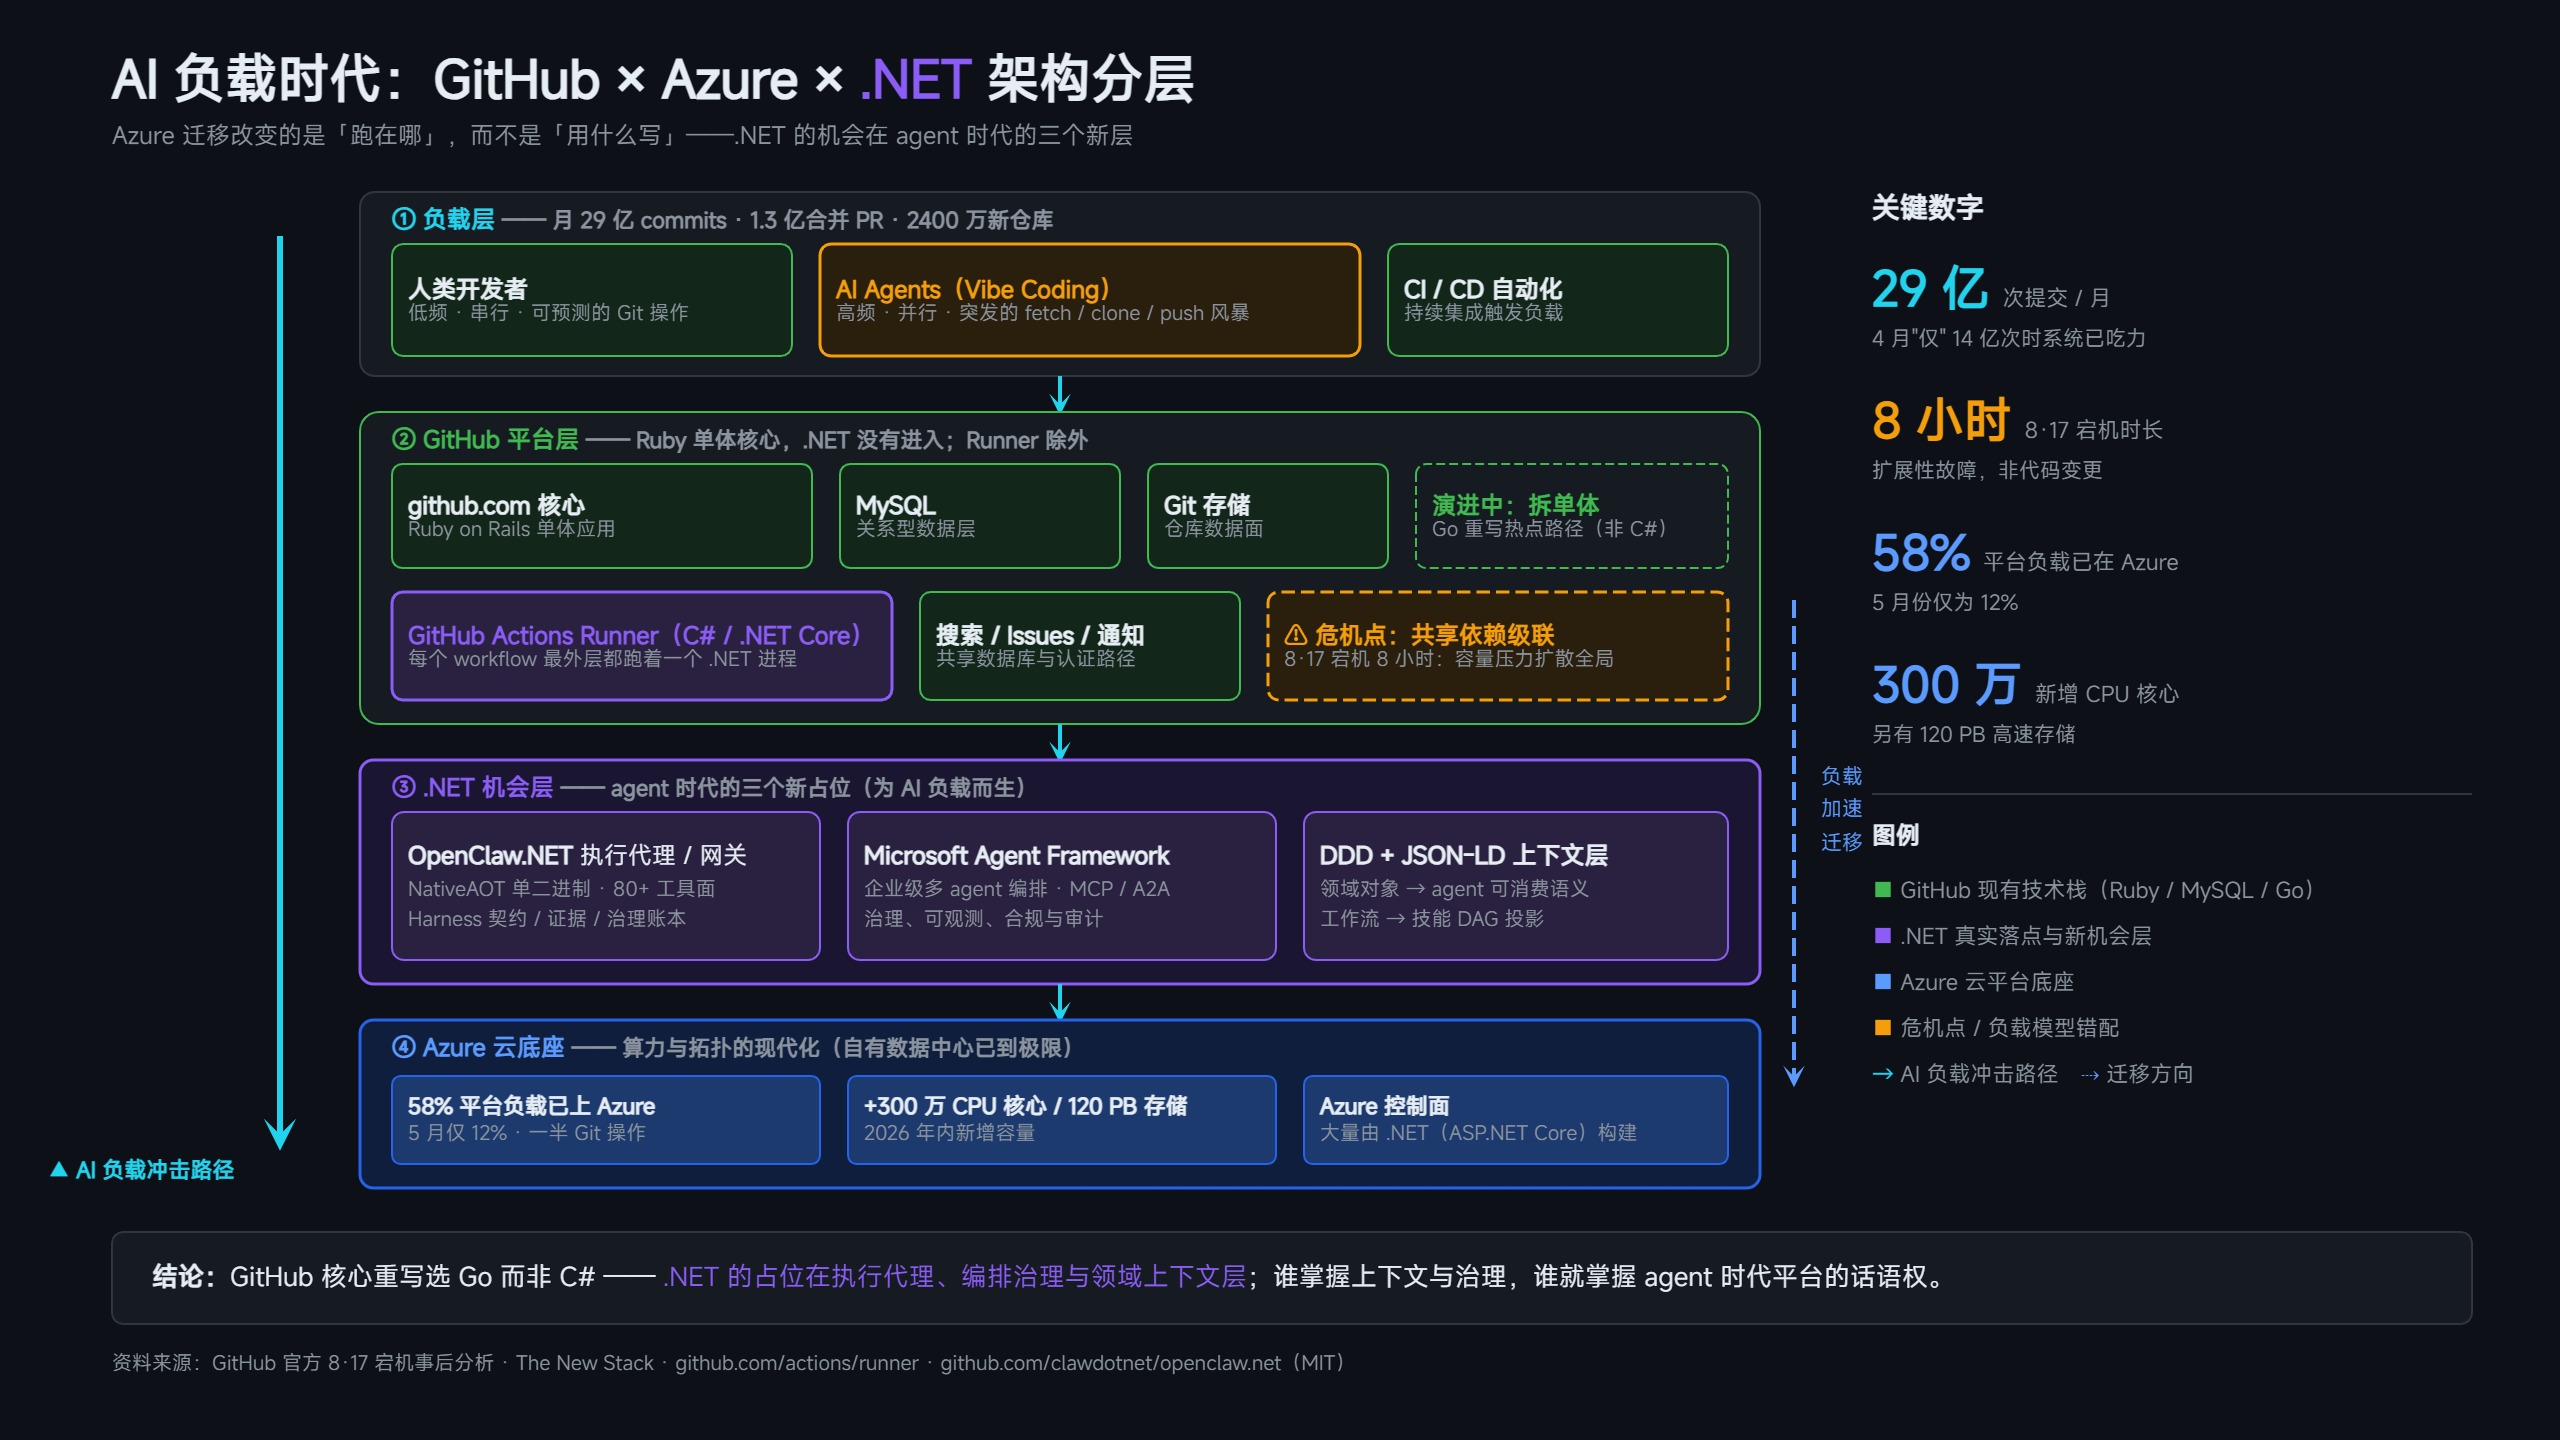2560x1440 pixels.
Task: Click the '→ AI 负载冲击路径' legend entry
Action: click(1965, 1074)
